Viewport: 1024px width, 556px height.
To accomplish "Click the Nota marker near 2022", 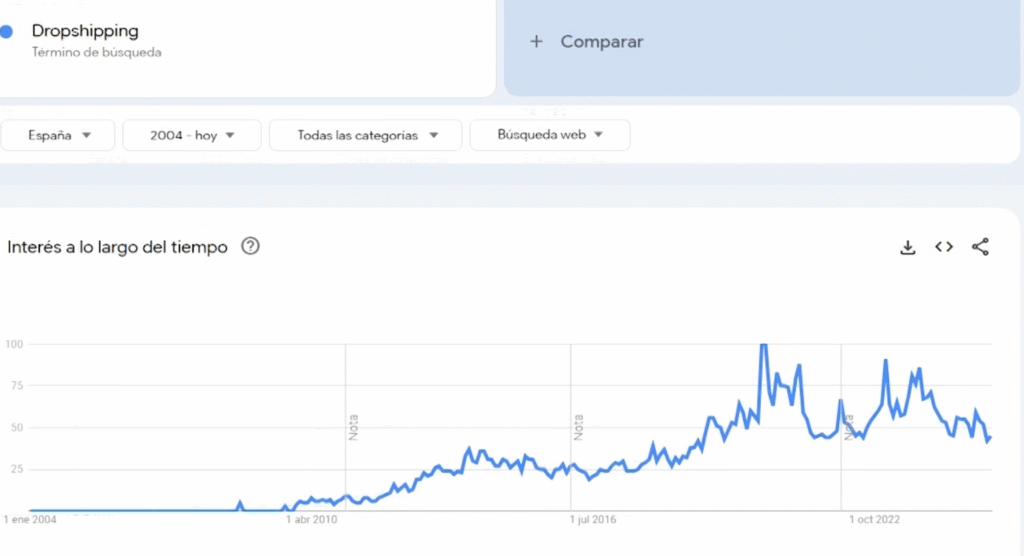I will [848, 427].
